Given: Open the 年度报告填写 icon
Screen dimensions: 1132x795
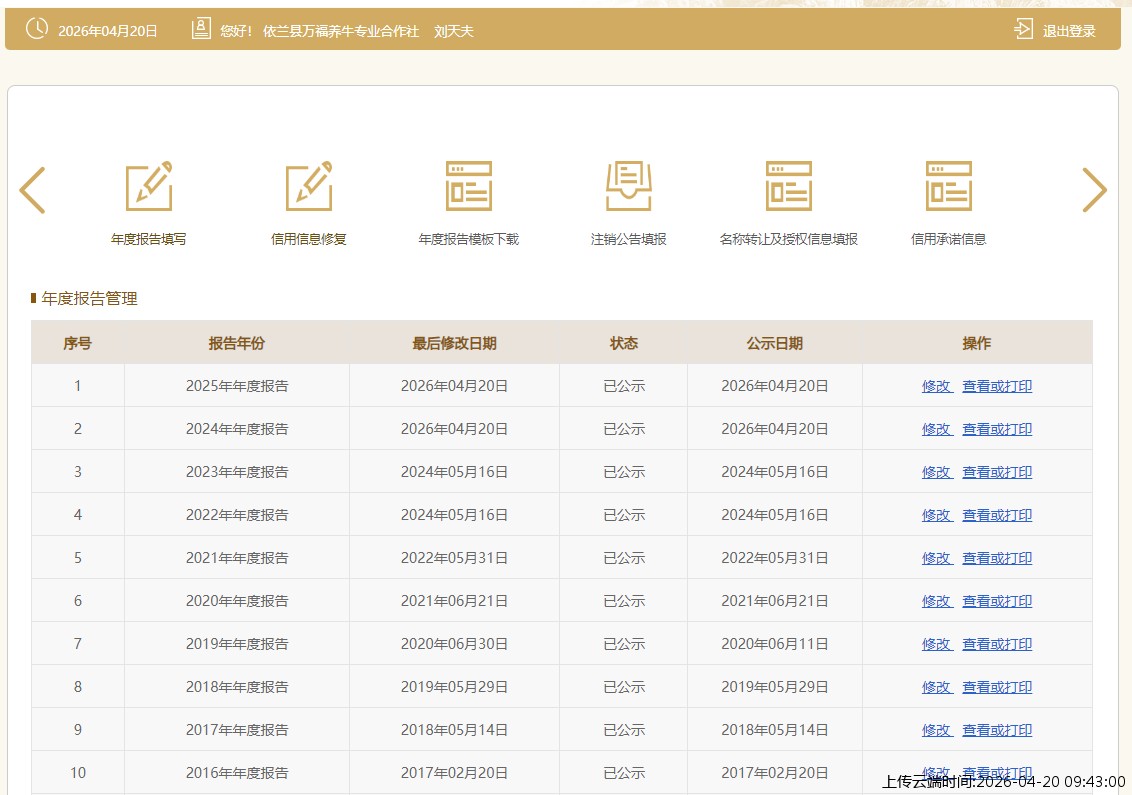Looking at the screenshot, I should (x=149, y=187).
